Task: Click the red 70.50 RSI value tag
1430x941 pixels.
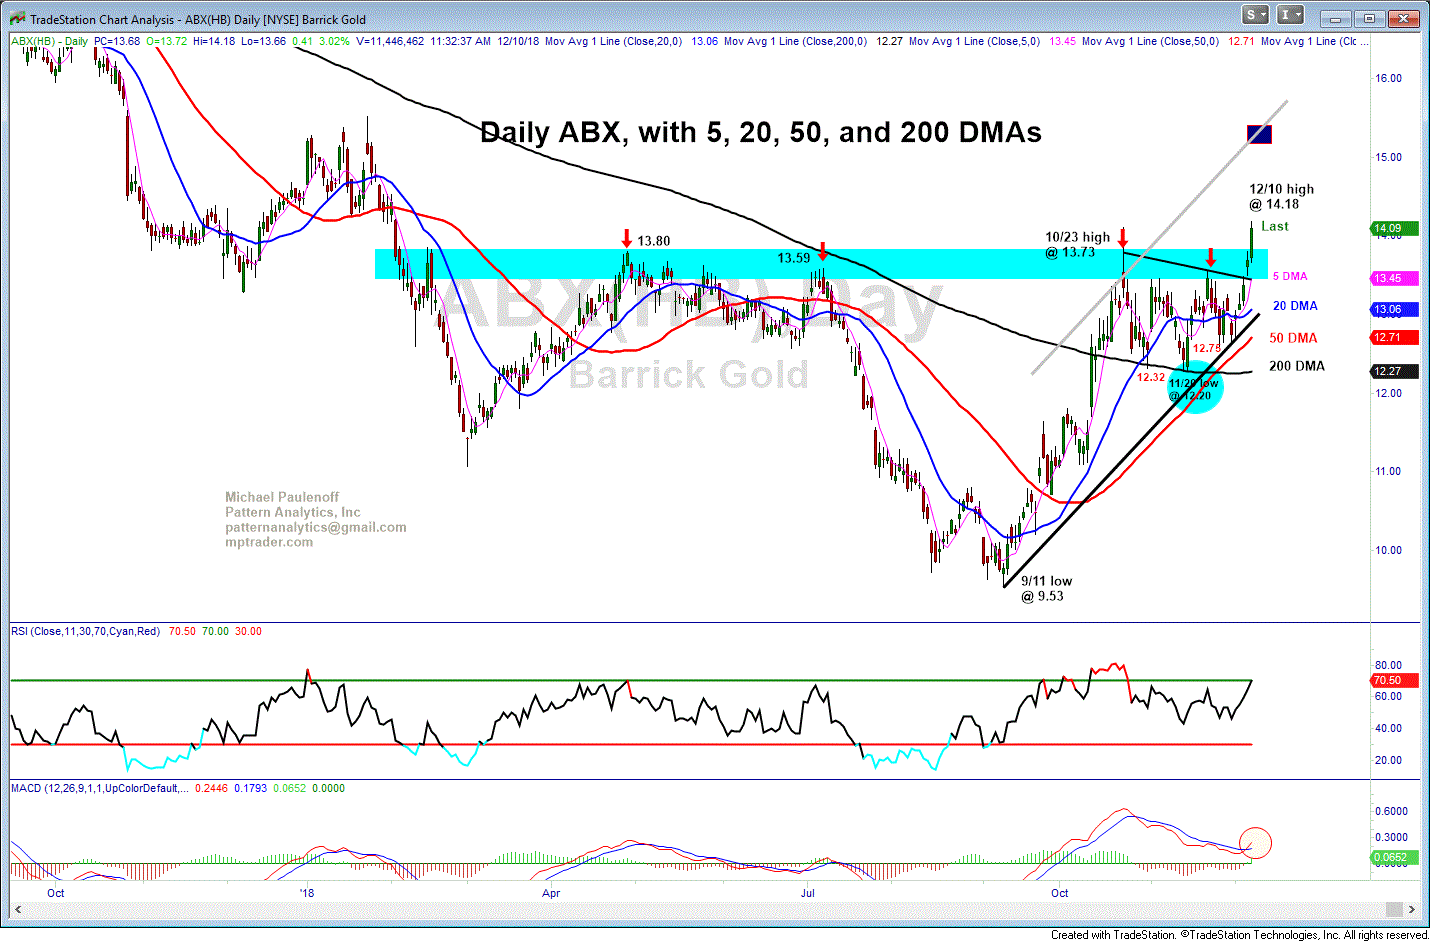Action: (1394, 680)
